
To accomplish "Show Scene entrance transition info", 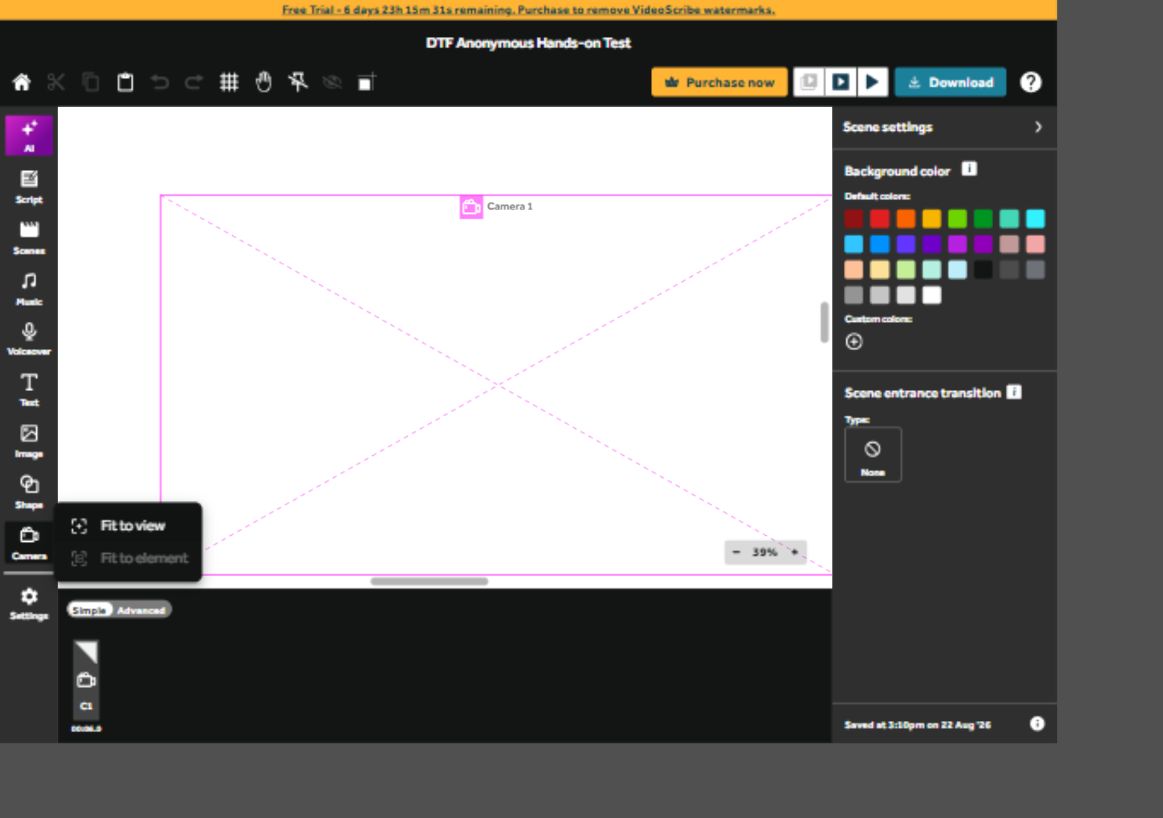I will click(1014, 392).
